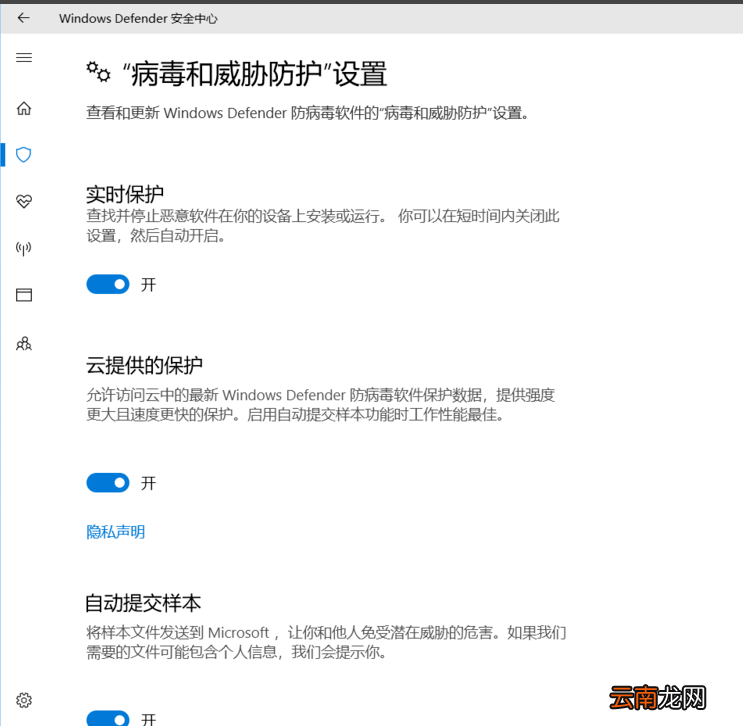The width and height of the screenshot is (743, 726).
Task: Open Firewall & network protection antenna icon
Action: click(24, 248)
